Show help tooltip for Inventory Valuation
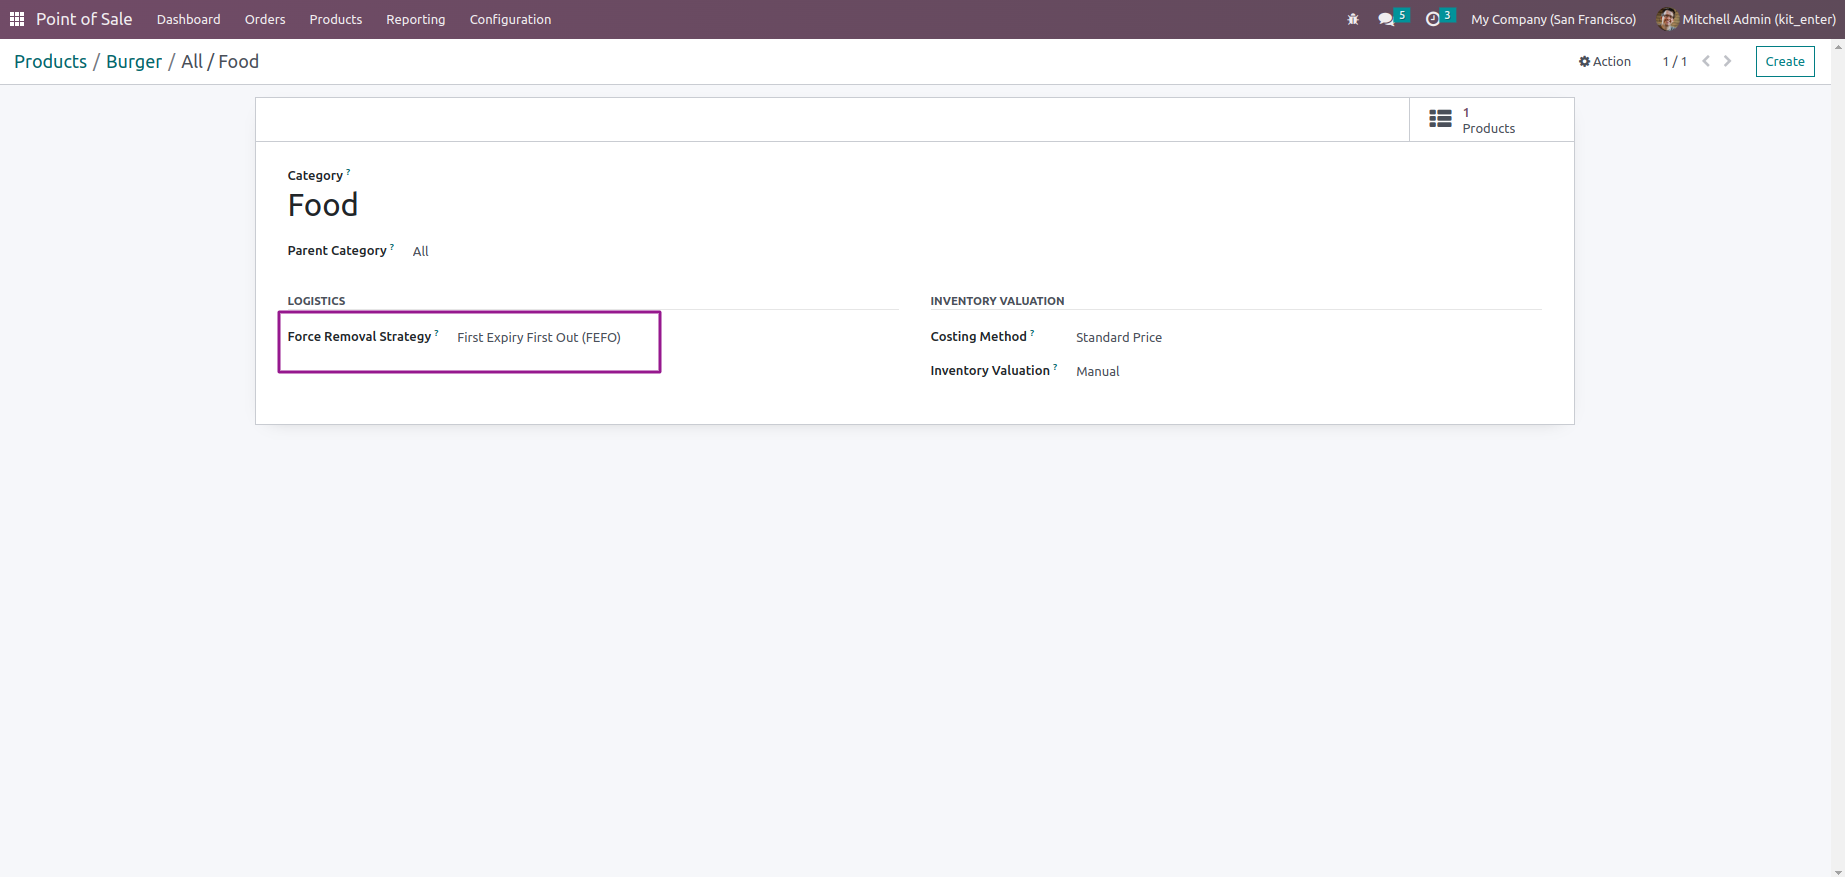Viewport: 1845px width, 877px height. click(x=1055, y=367)
